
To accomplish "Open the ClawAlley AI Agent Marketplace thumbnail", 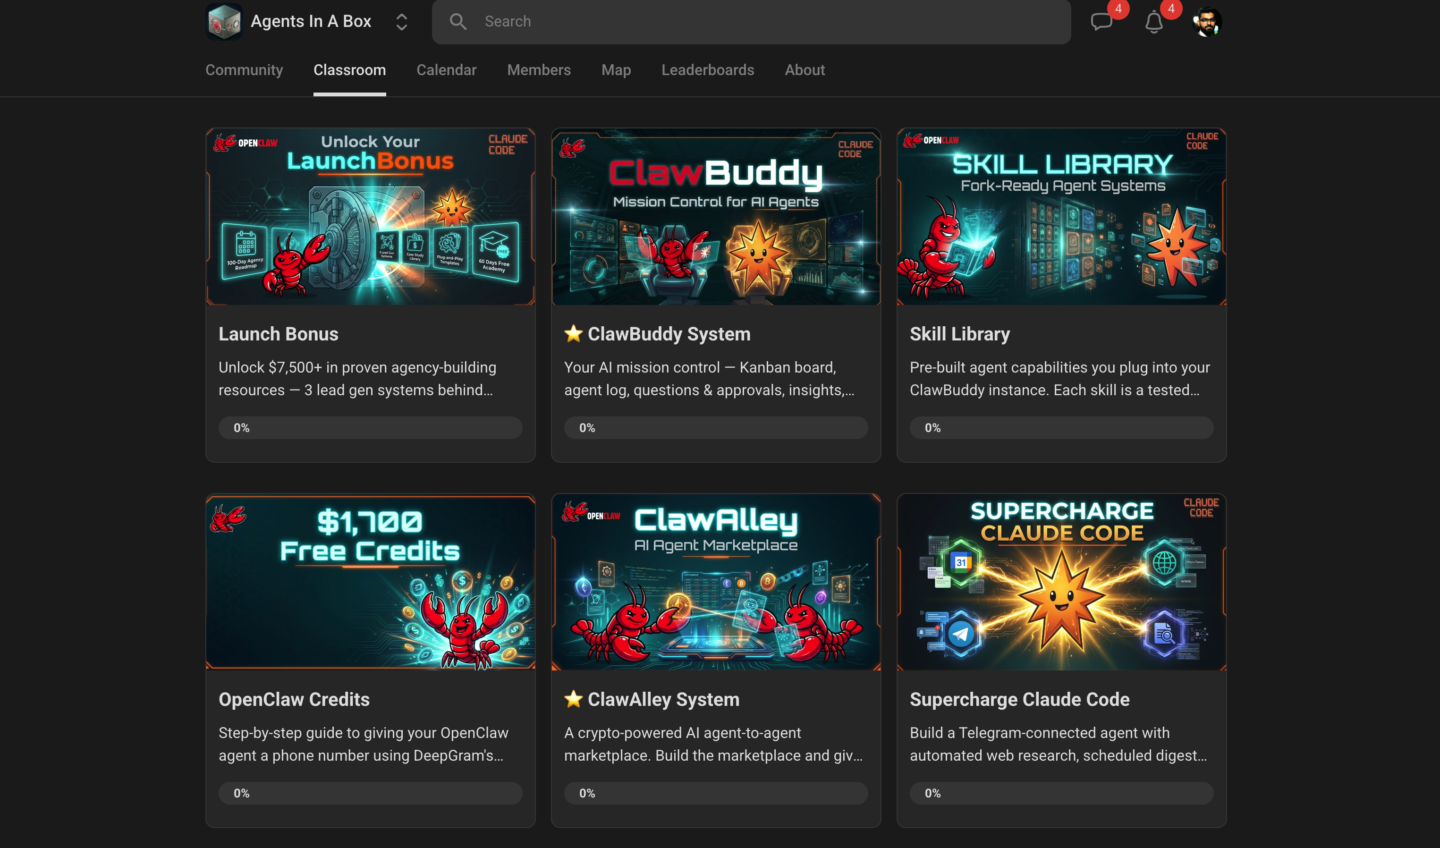I will click(x=716, y=582).
